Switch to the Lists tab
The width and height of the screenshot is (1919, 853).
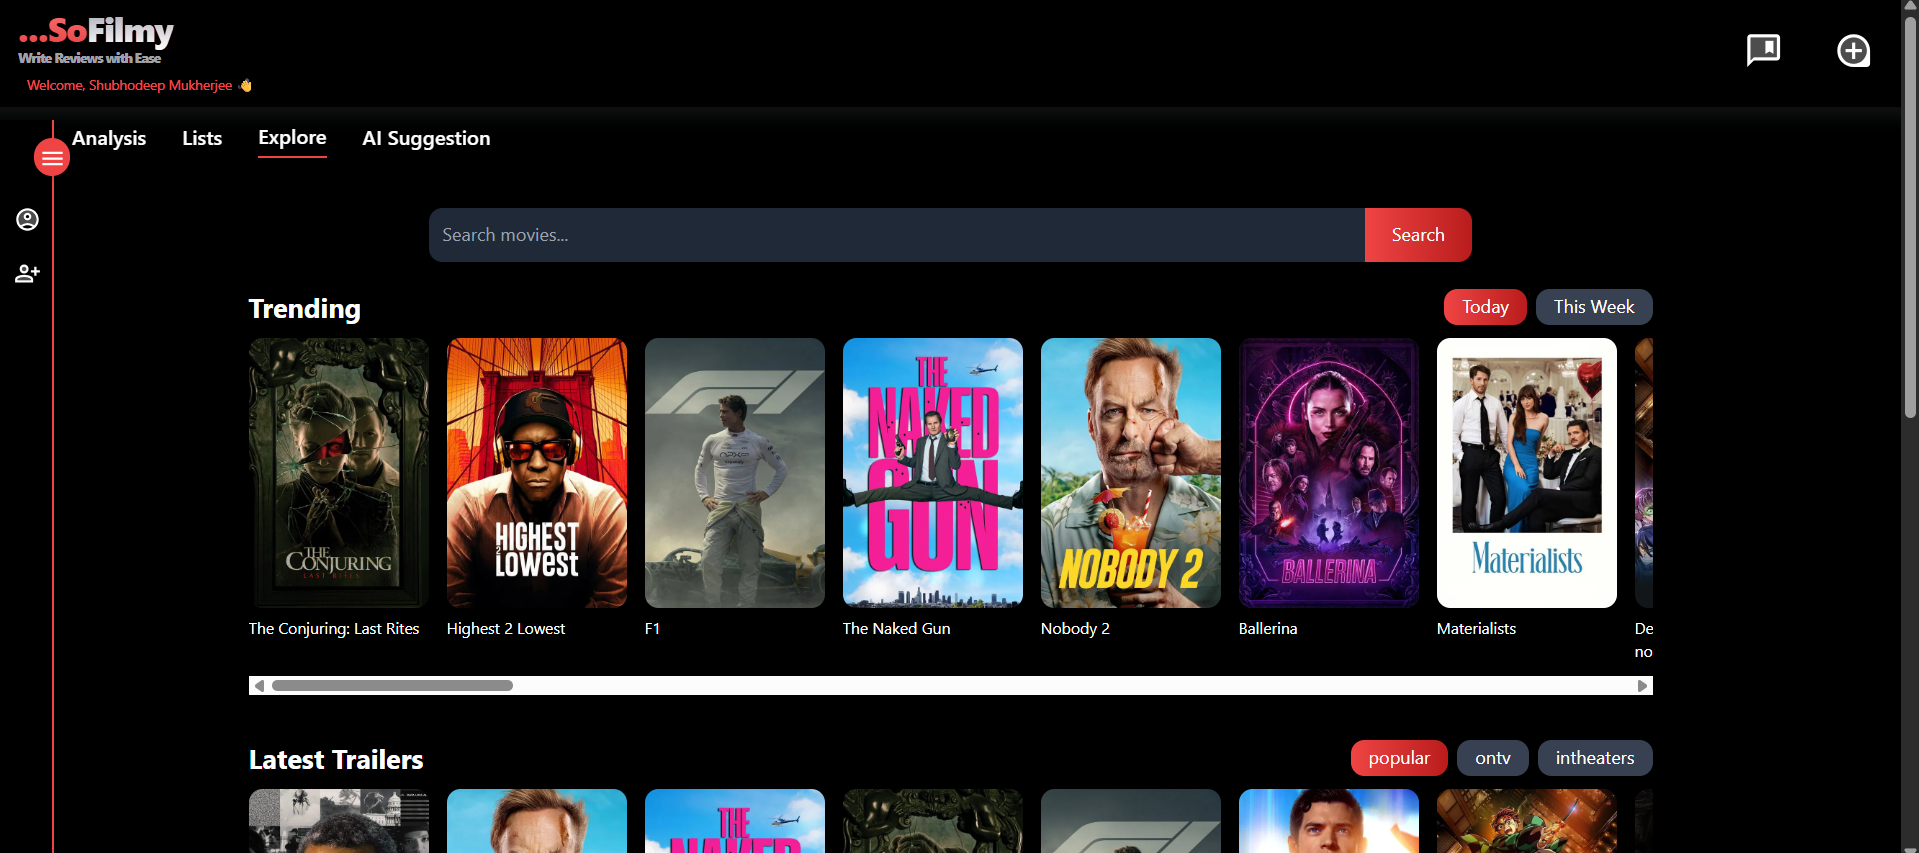[x=202, y=138]
